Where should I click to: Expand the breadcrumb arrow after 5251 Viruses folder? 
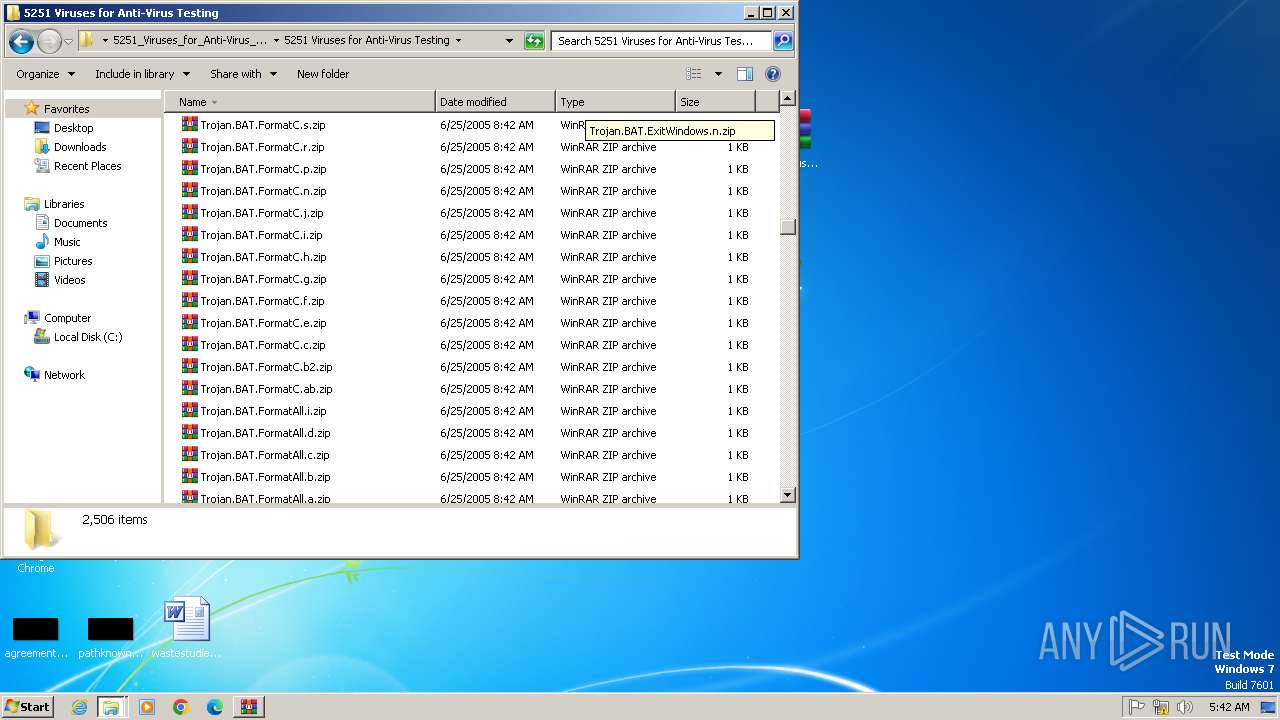tap(458, 41)
